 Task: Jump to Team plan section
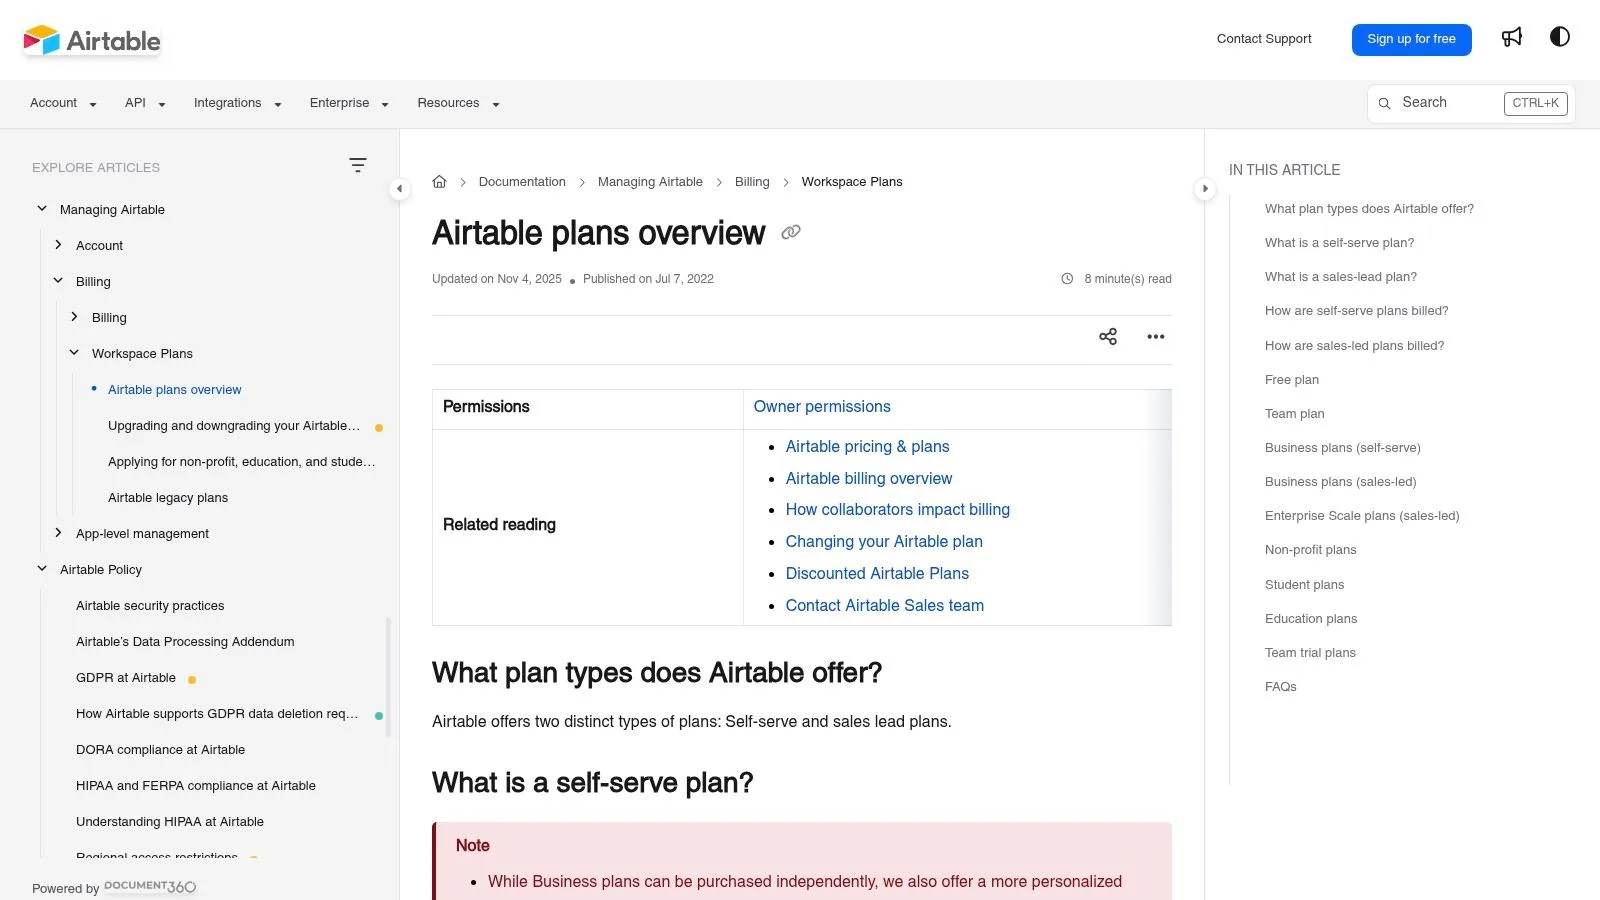point(1294,414)
